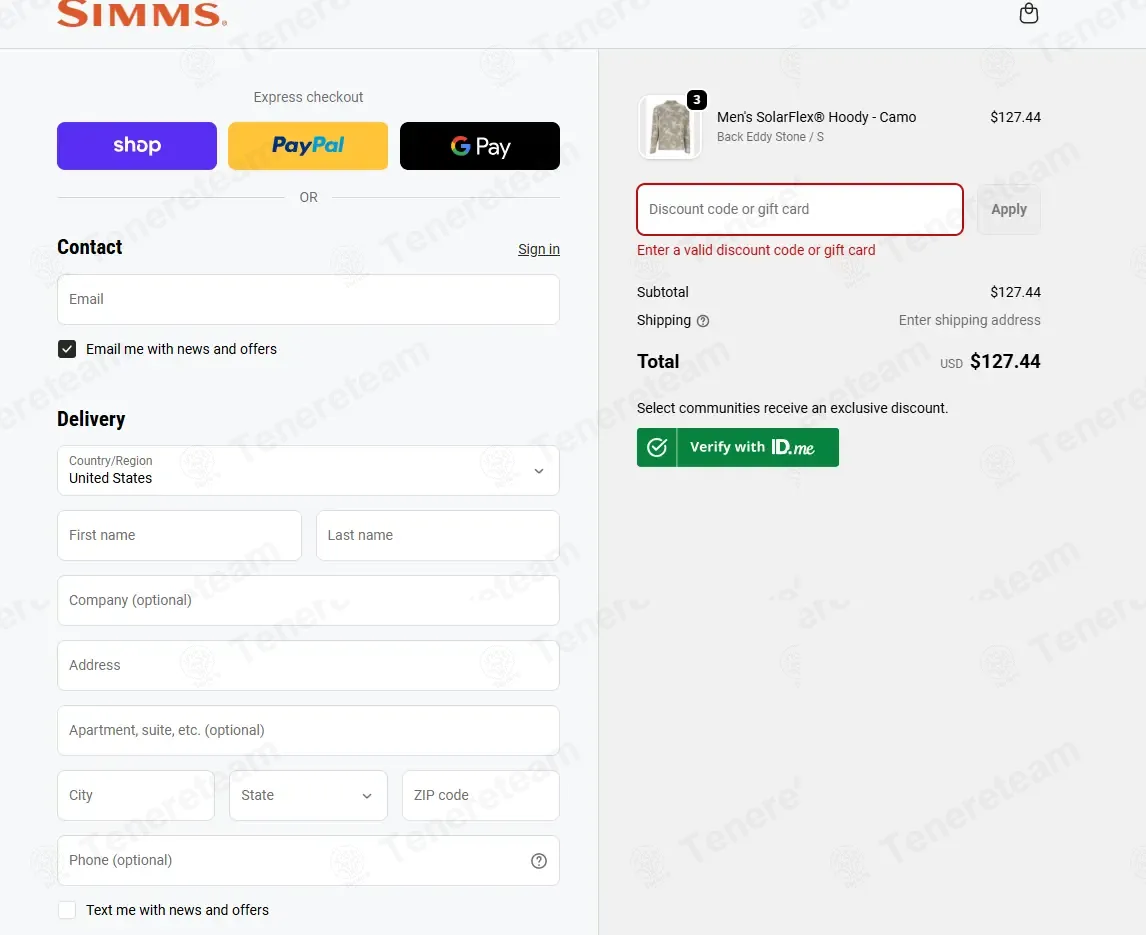Open the shipping help question icon
The image size is (1146, 935).
pos(702,321)
